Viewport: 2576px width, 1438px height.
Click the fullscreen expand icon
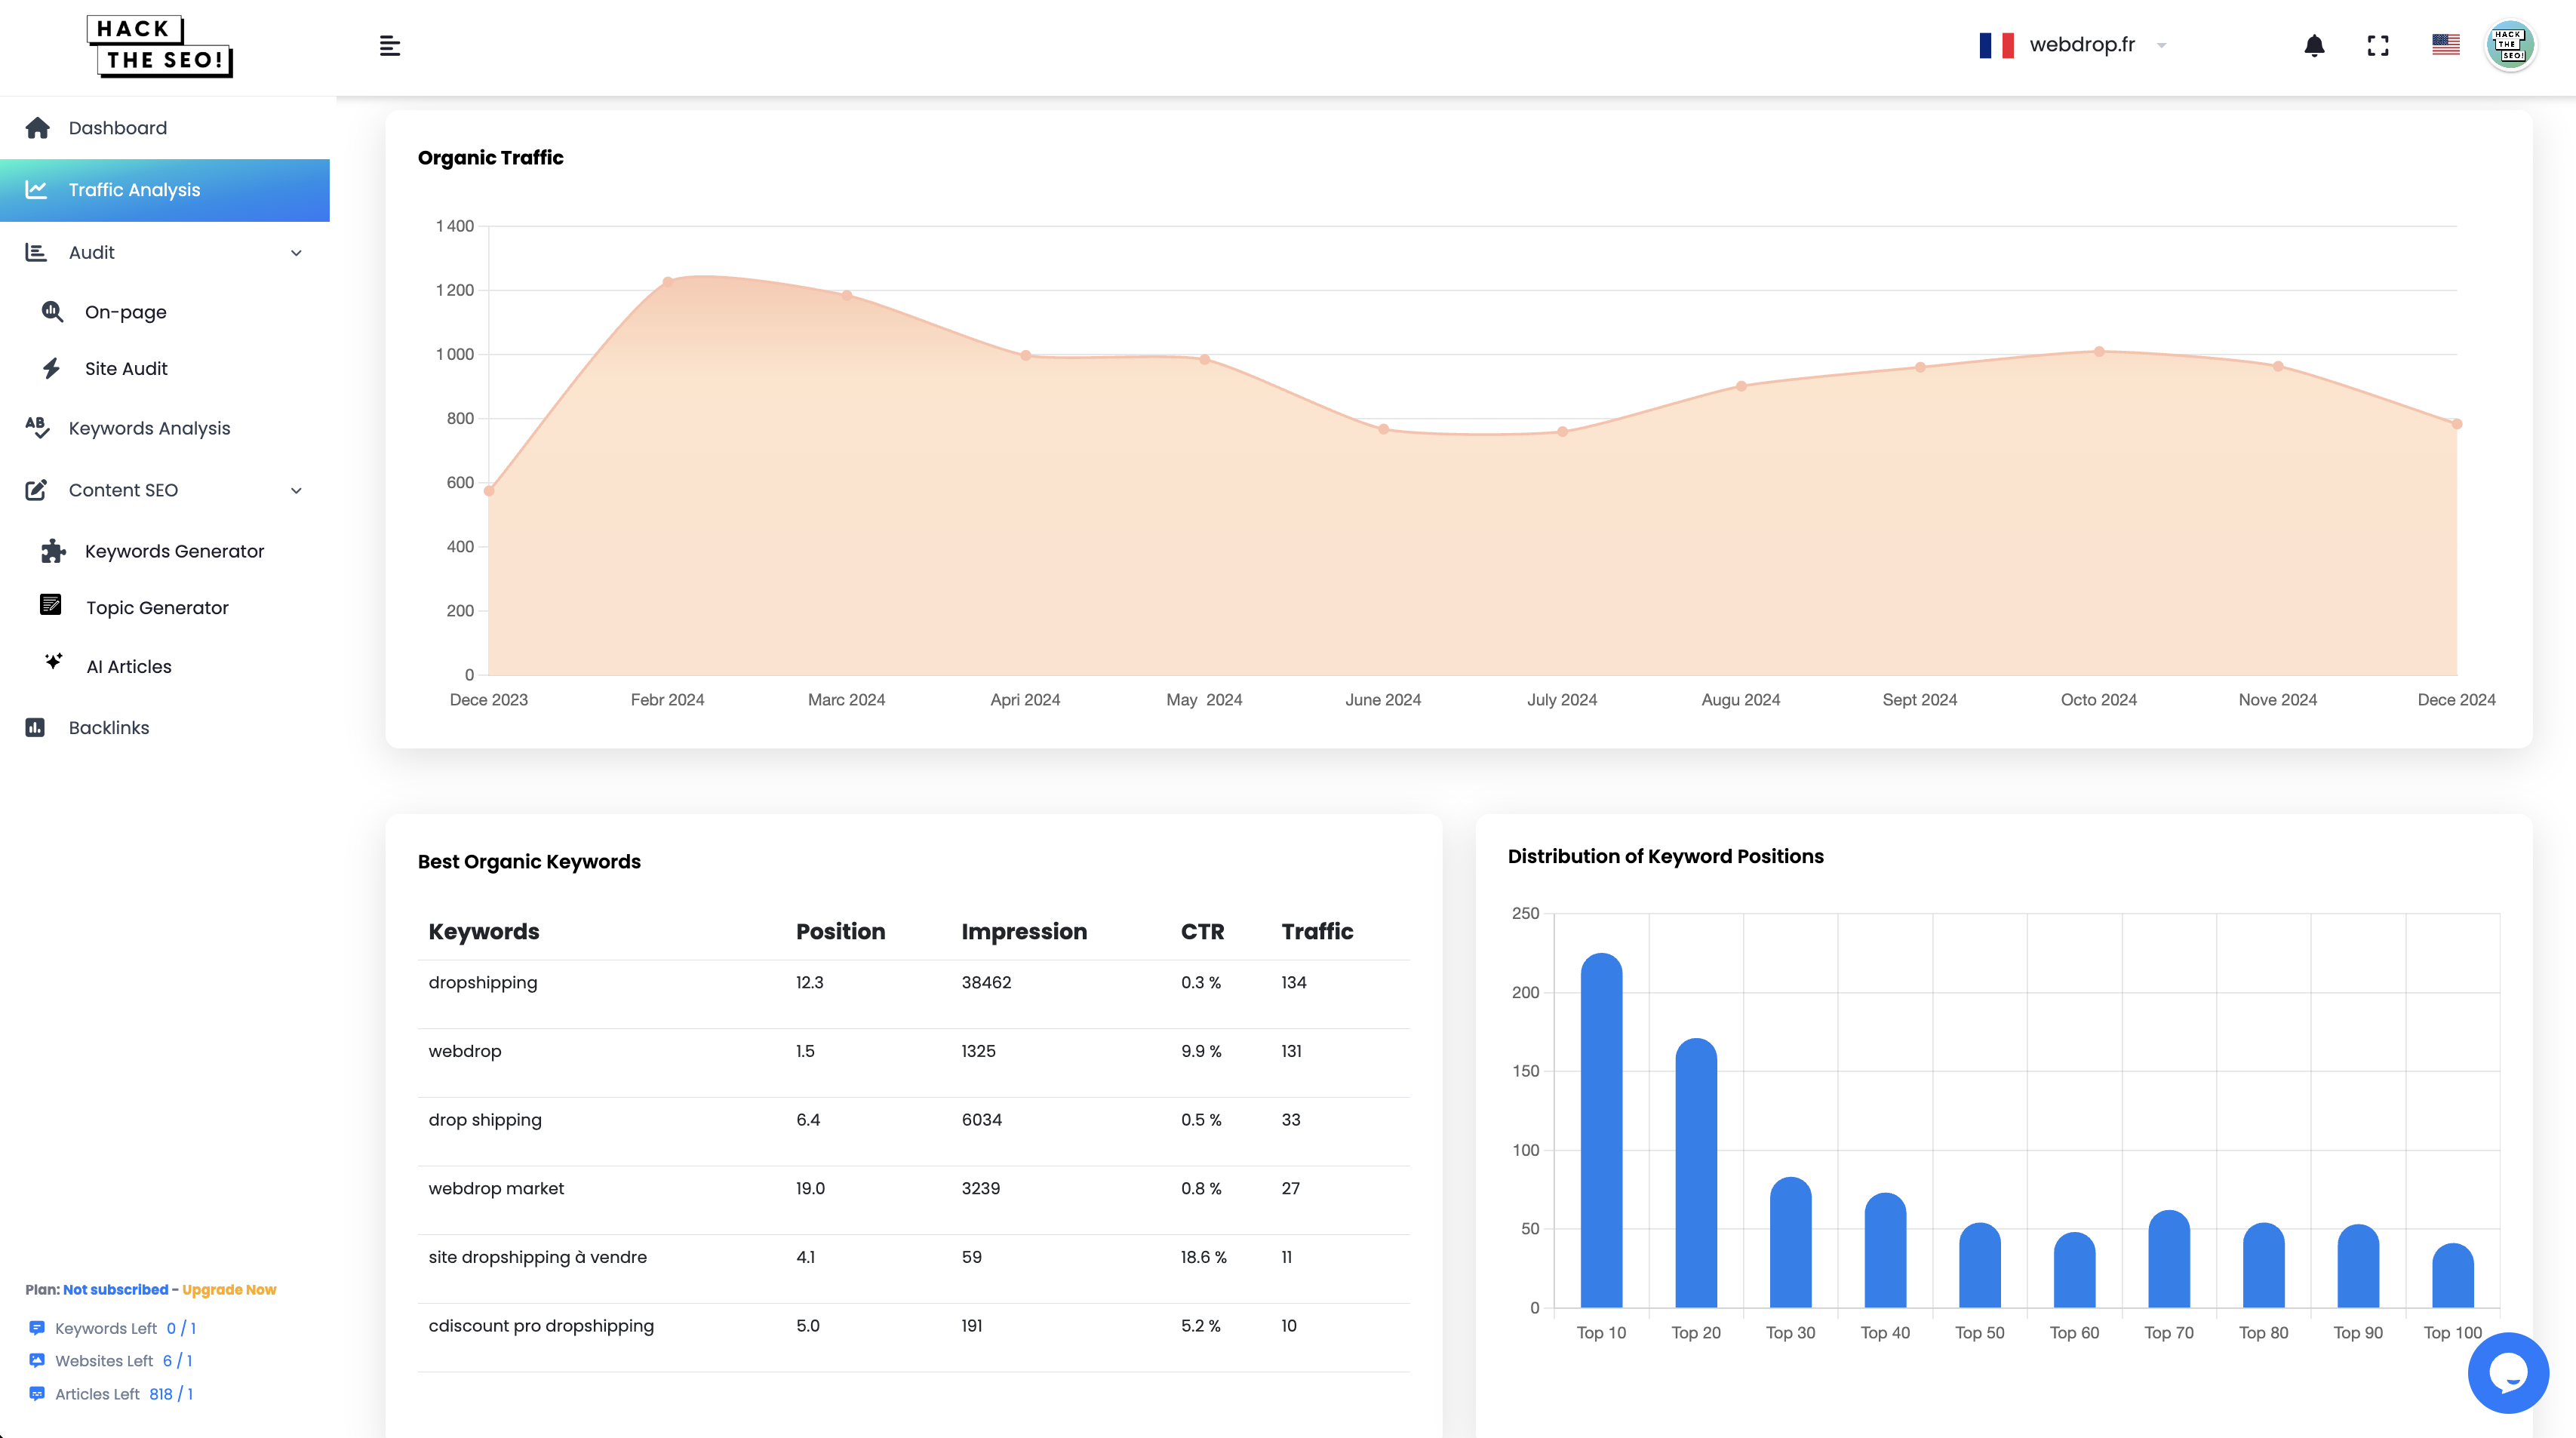pyautogui.click(x=2378, y=45)
